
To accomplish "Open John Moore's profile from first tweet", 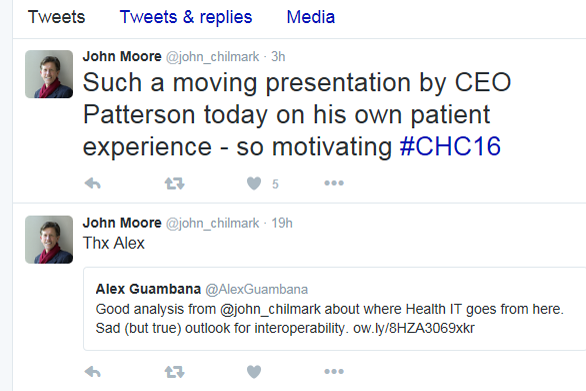I will coord(122,56).
